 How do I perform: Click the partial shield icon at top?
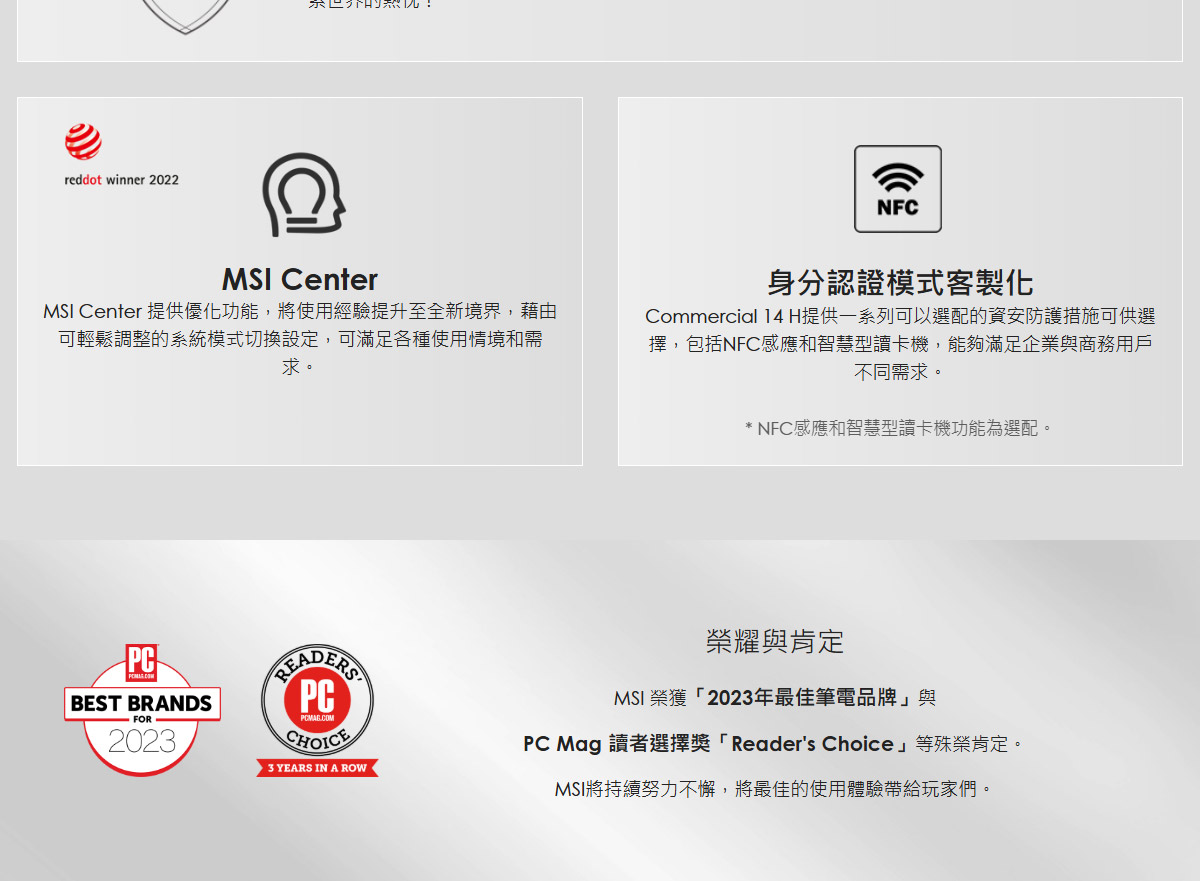[186, 15]
